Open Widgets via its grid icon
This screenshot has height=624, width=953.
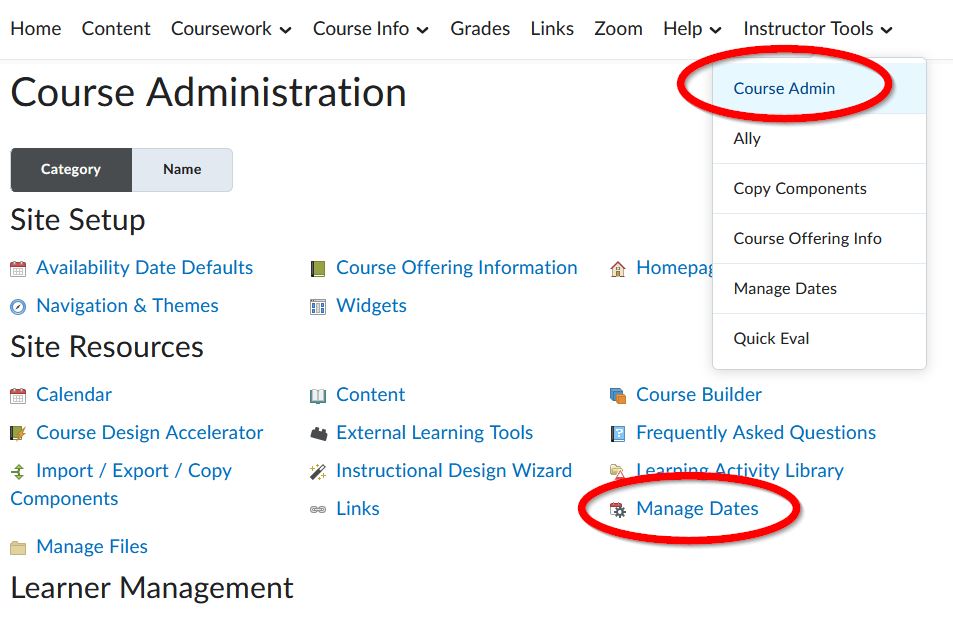(x=320, y=306)
